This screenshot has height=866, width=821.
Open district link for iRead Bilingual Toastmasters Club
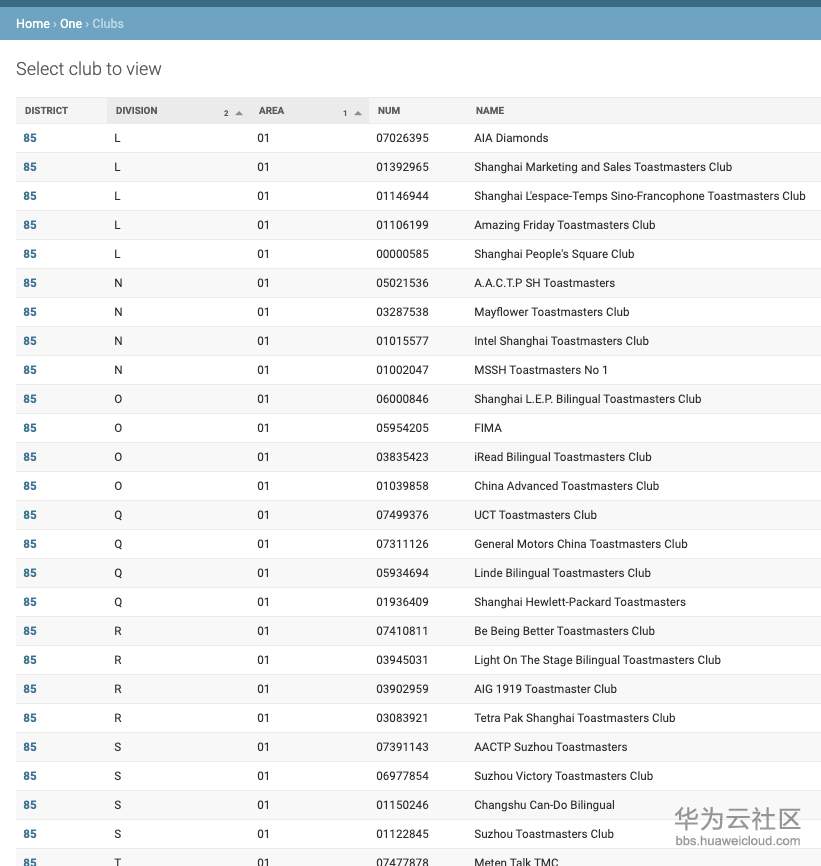click(x=30, y=457)
